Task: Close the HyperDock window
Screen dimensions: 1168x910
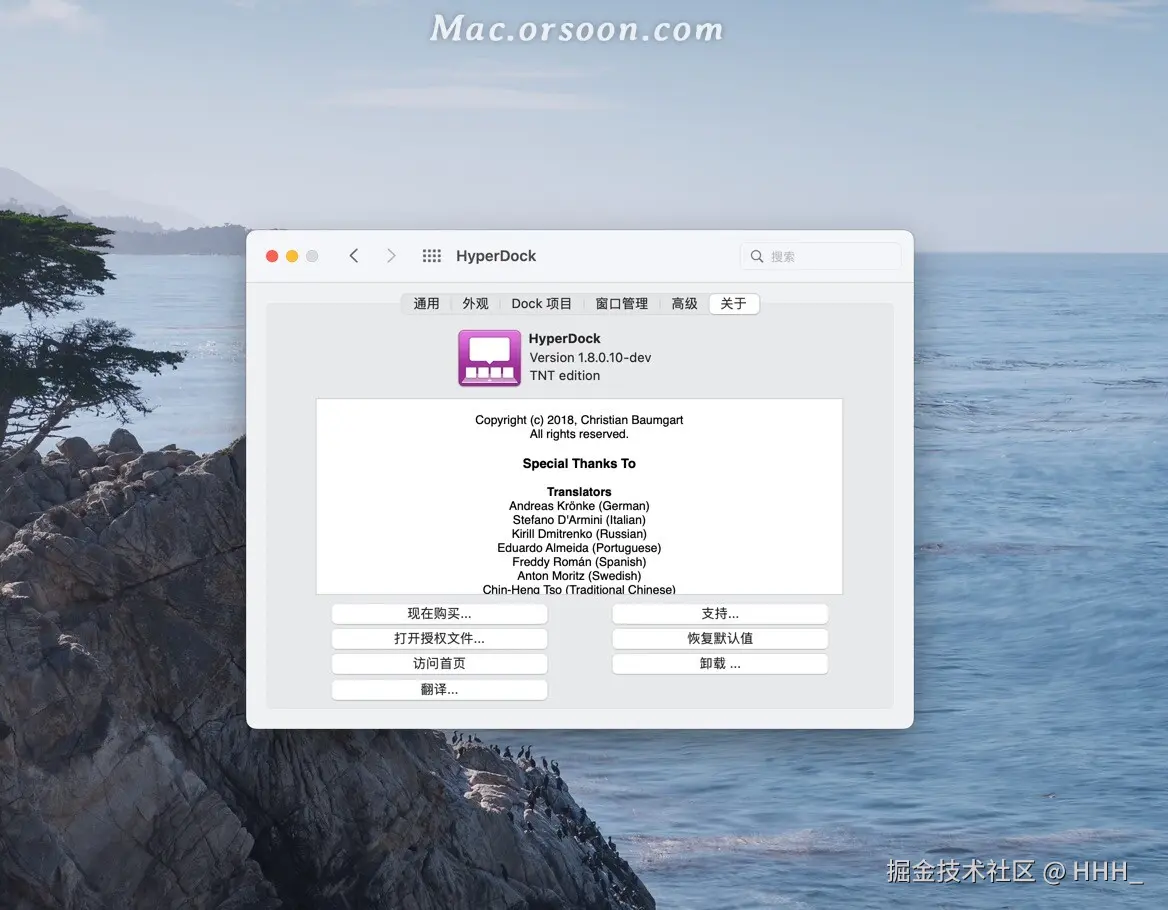Action: [x=272, y=256]
